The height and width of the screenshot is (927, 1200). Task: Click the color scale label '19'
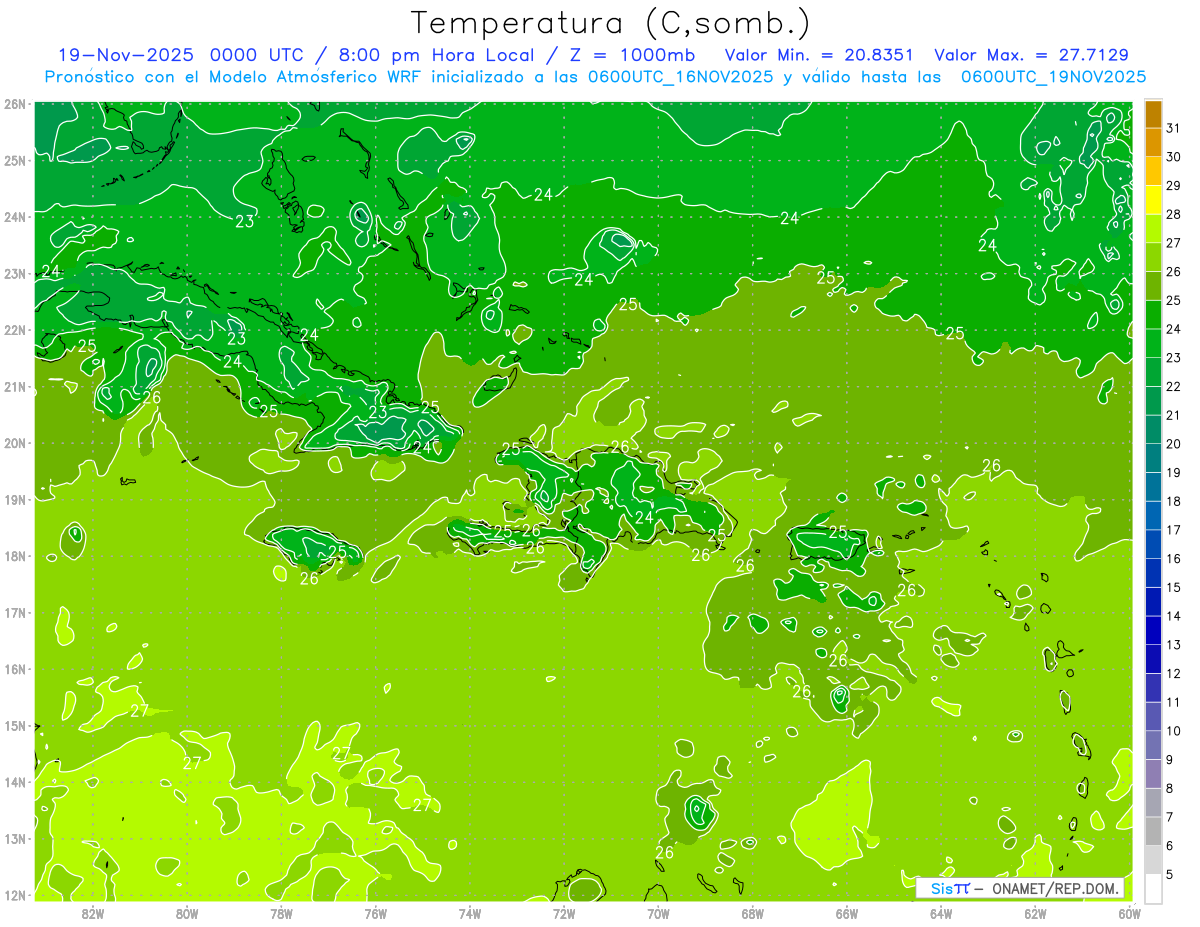coord(1174,472)
